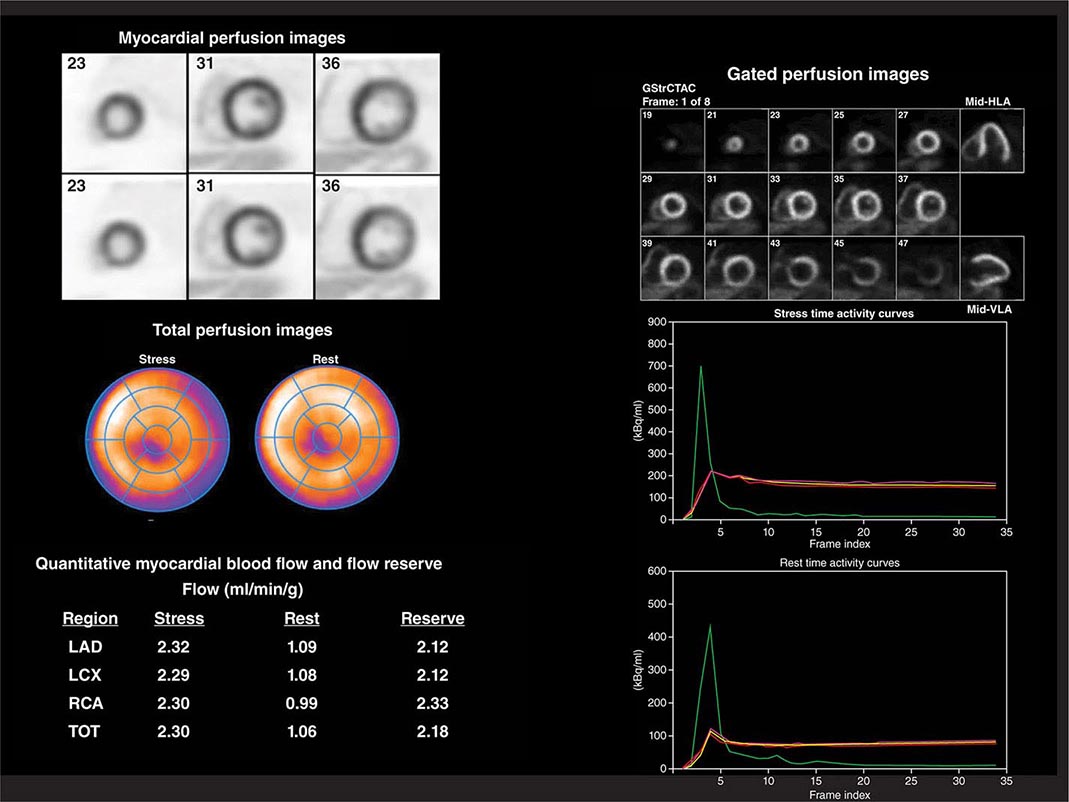1069x802 pixels.
Task: Click the underlined Region column header
Action: pyautogui.click(x=90, y=619)
